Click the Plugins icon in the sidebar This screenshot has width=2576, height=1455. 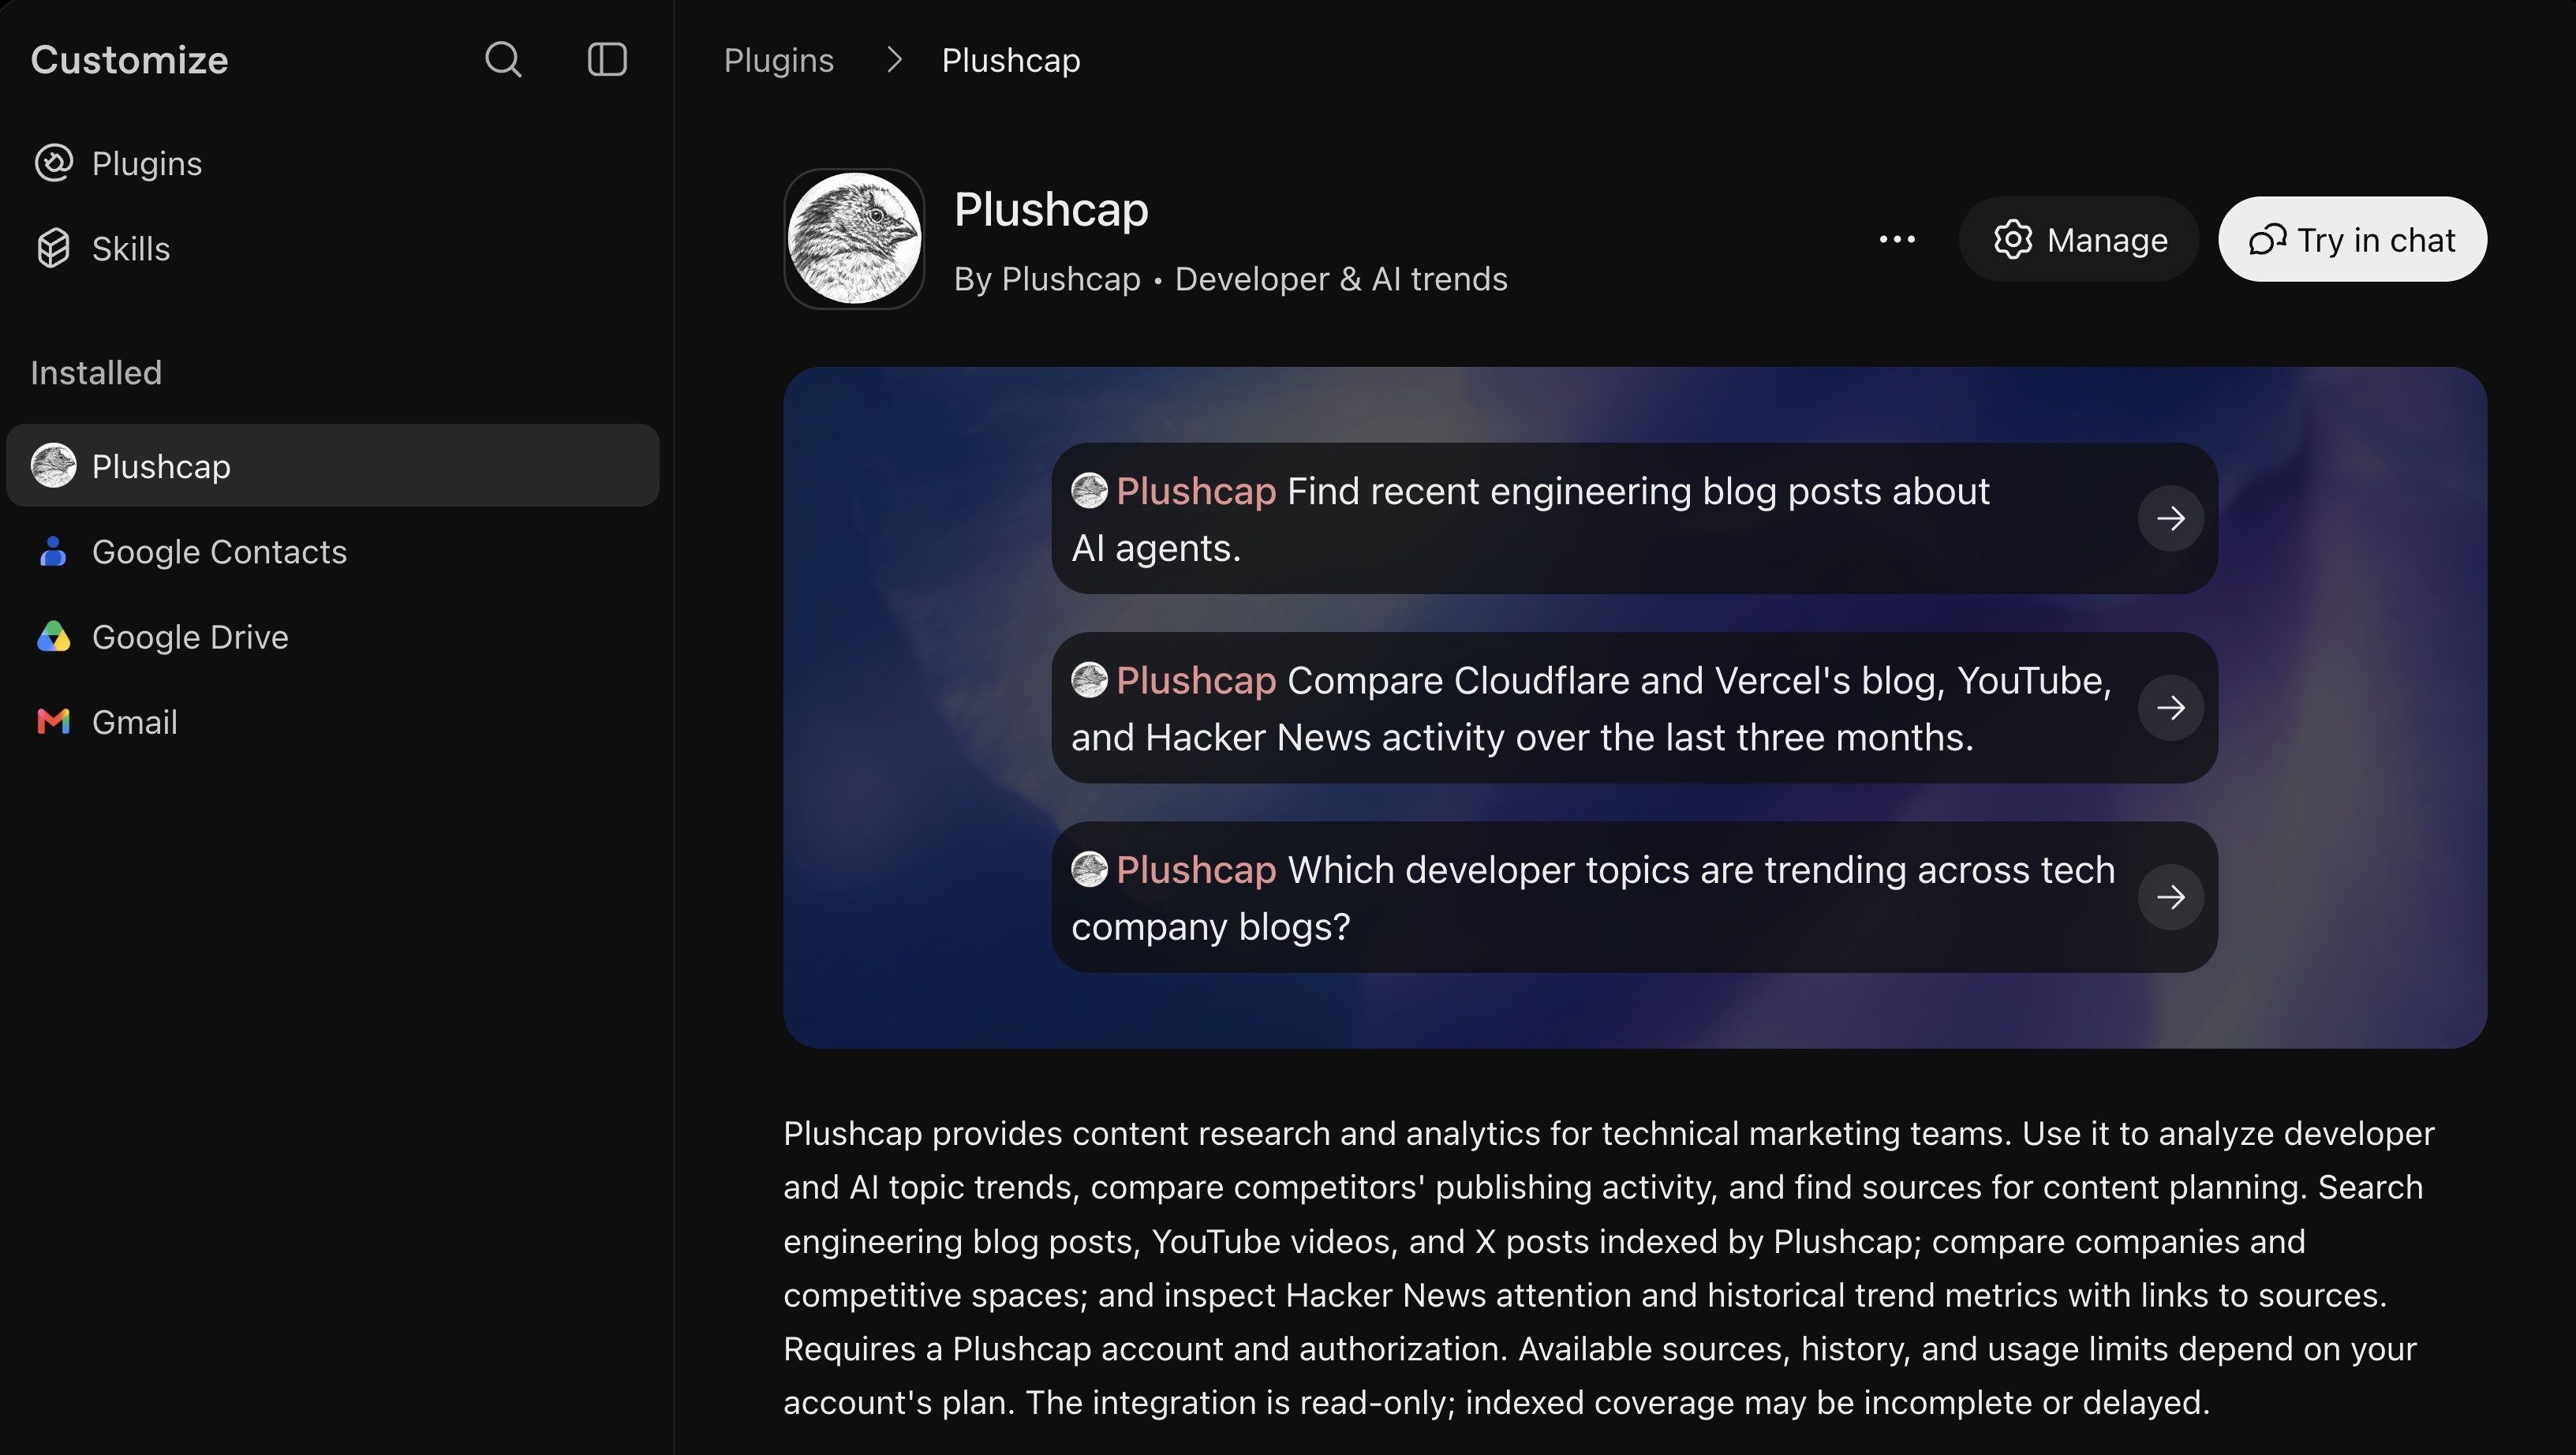click(54, 163)
